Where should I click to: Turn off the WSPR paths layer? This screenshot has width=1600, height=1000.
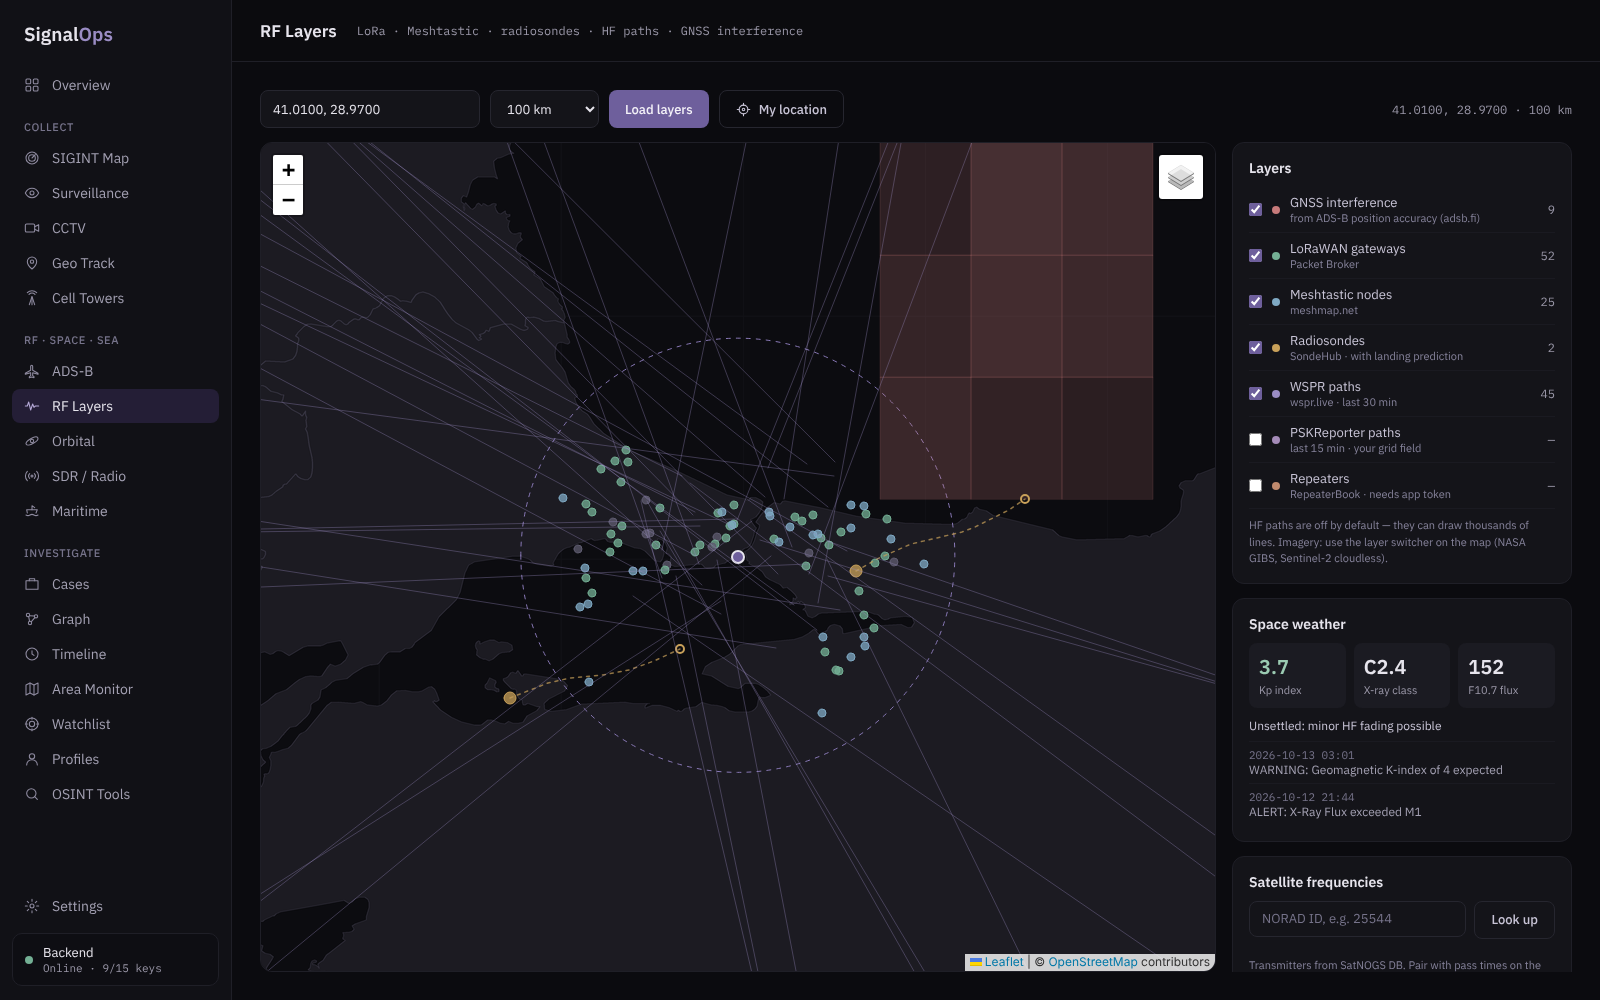click(1255, 394)
